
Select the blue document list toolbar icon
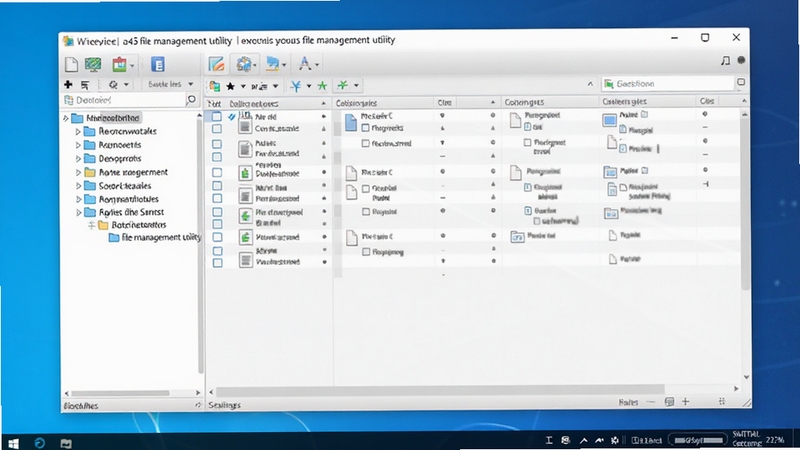158,64
